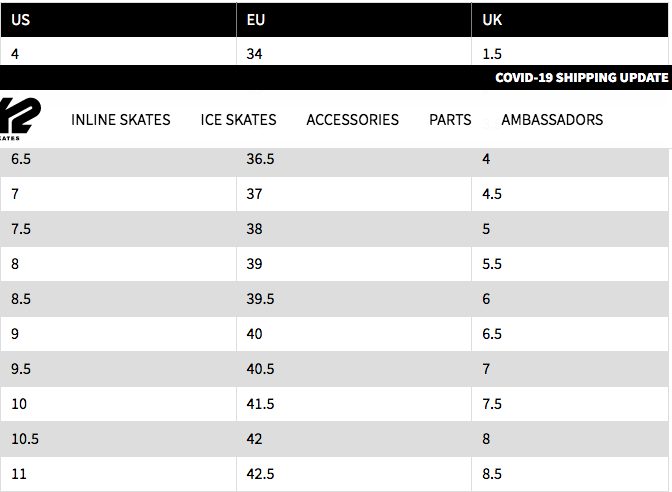Select the UK size 5.5 cell
Image resolution: width=672 pixels, height=492 pixels.
tap(491, 264)
